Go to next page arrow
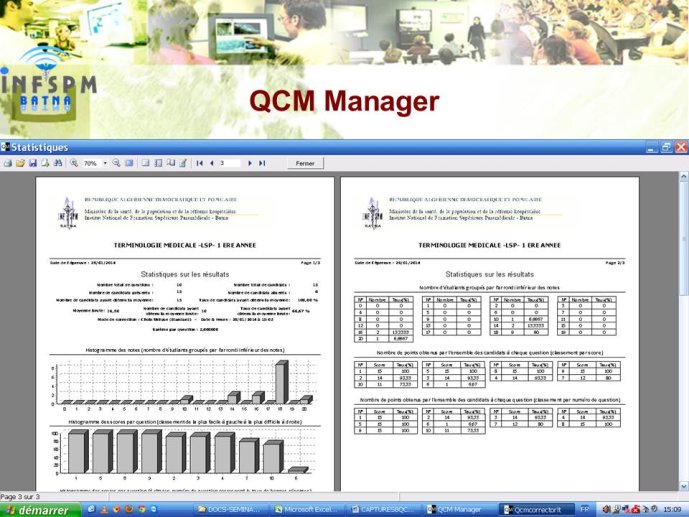The height and width of the screenshot is (517, 689). (250, 163)
